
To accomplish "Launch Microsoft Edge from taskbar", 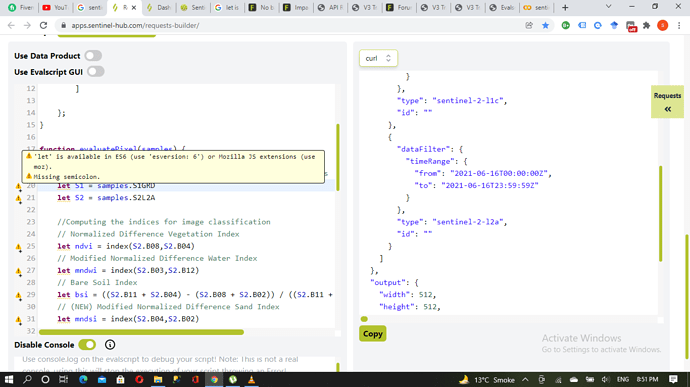I will [x=83, y=380].
